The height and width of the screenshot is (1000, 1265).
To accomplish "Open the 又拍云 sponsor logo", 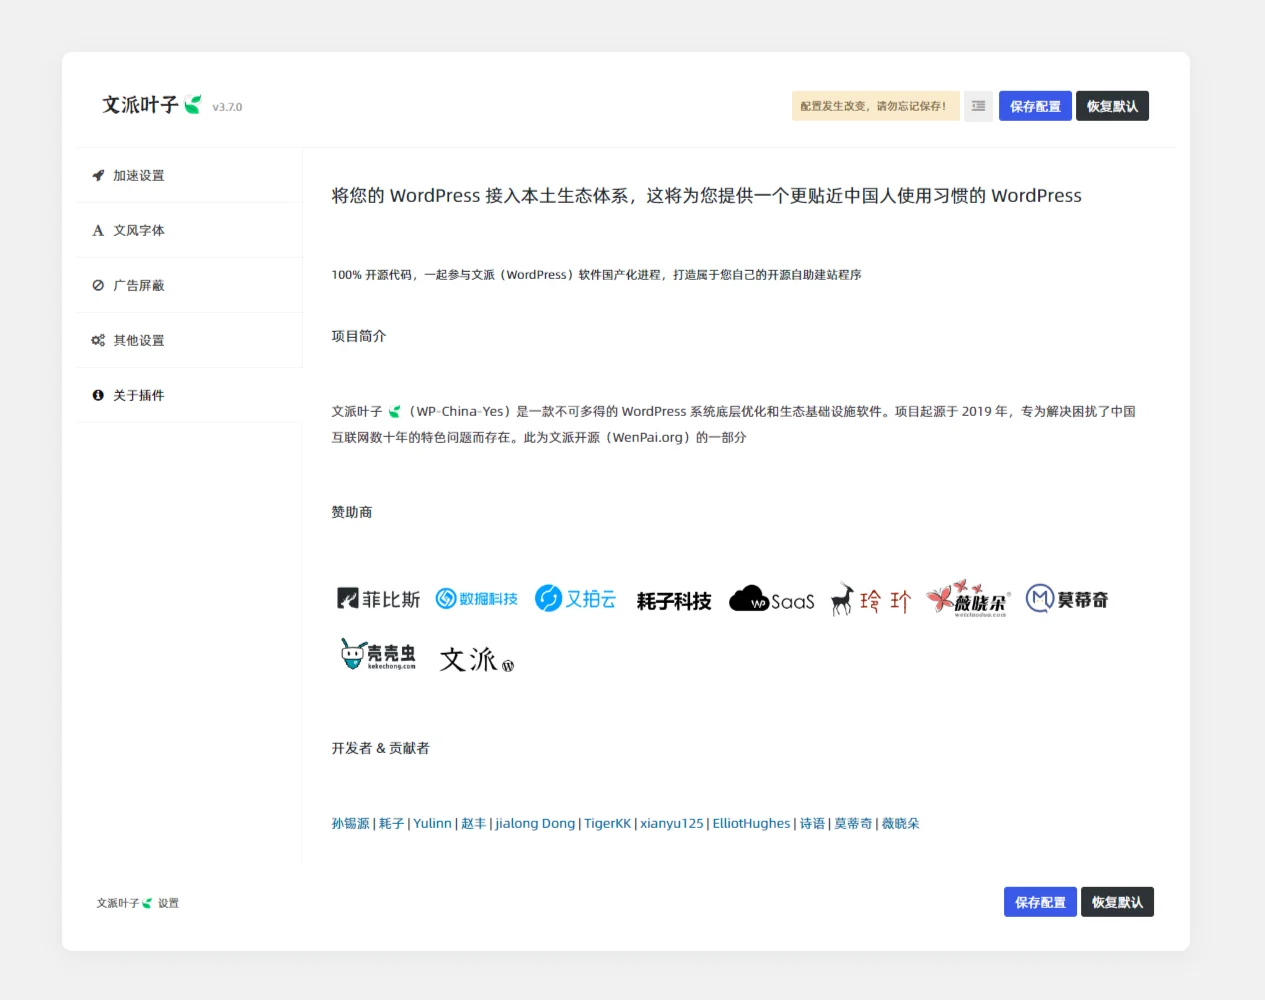I will [x=575, y=599].
